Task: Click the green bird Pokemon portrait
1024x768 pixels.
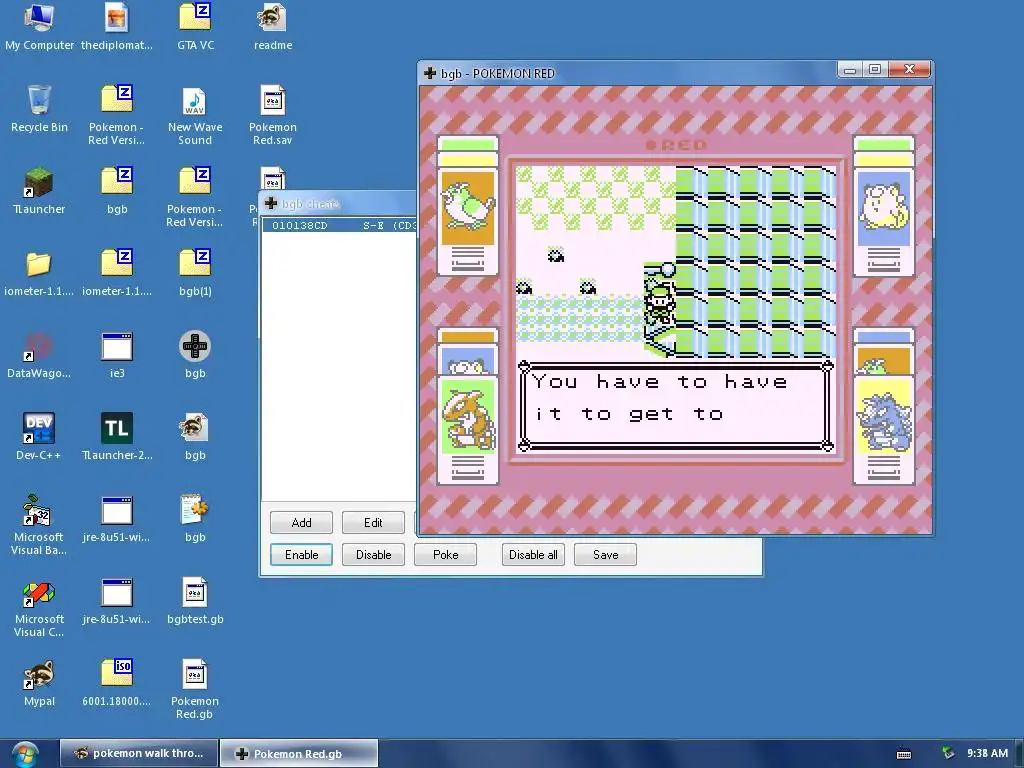Action: (468, 208)
